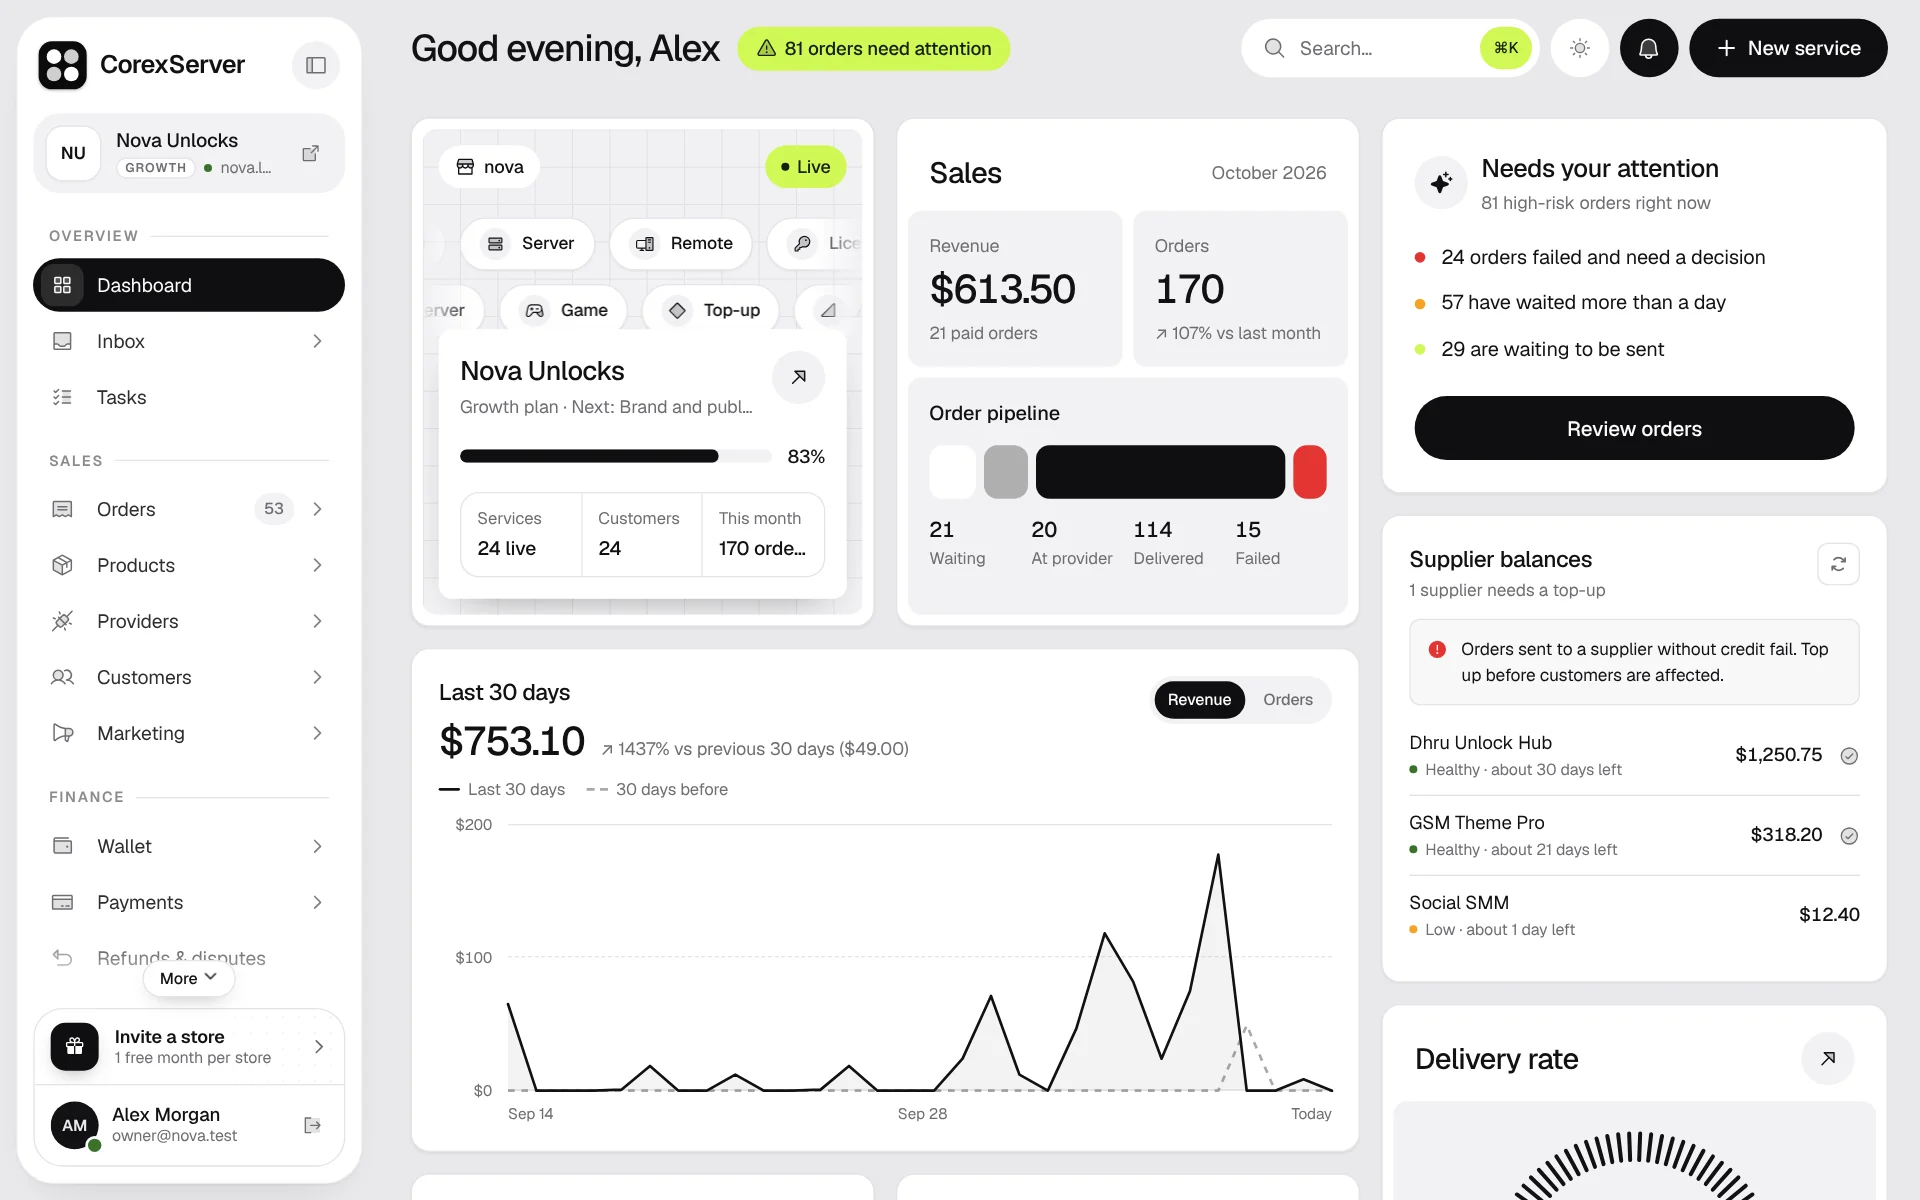
Task: Open the Marketing section
Action: pyautogui.click(x=189, y=733)
